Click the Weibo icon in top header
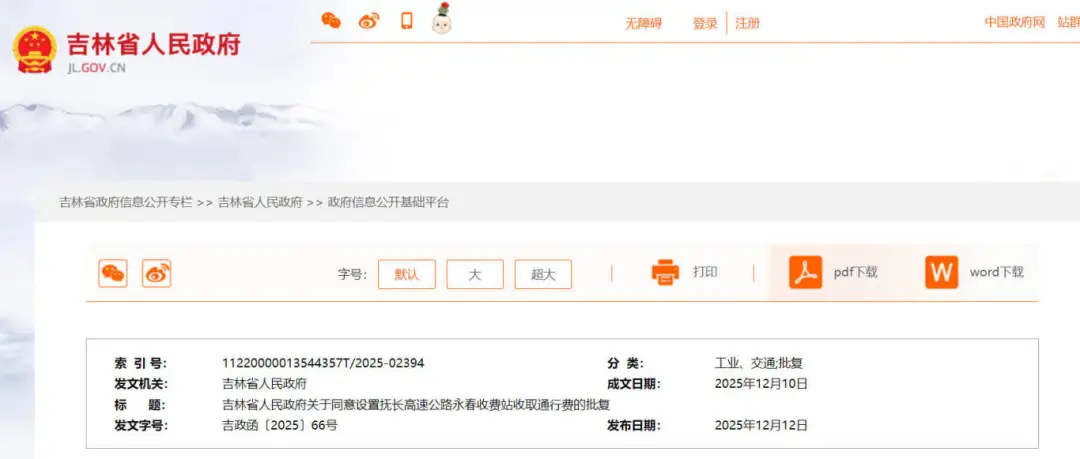1080x459 pixels. (369, 21)
